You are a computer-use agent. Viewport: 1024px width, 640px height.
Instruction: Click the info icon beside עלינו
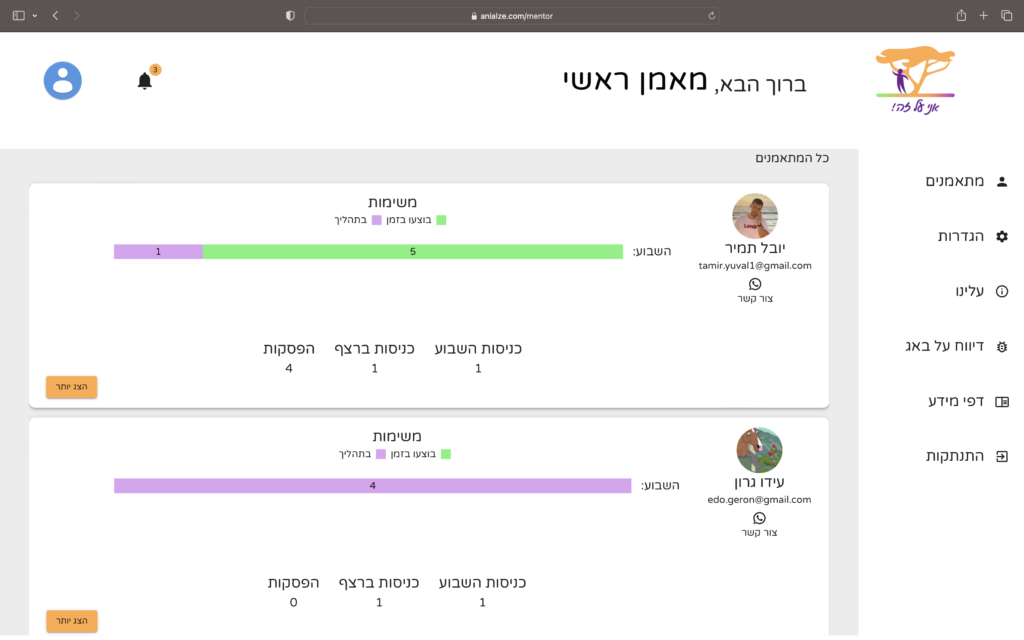coord(1002,291)
